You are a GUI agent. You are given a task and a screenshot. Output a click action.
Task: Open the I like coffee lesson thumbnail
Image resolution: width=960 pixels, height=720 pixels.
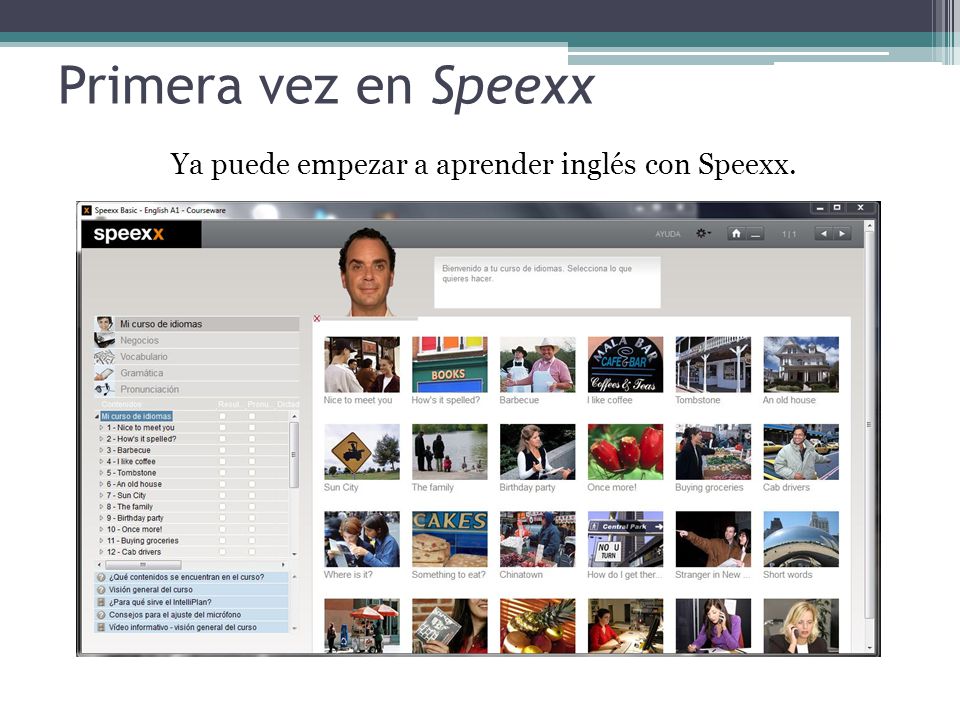click(625, 364)
